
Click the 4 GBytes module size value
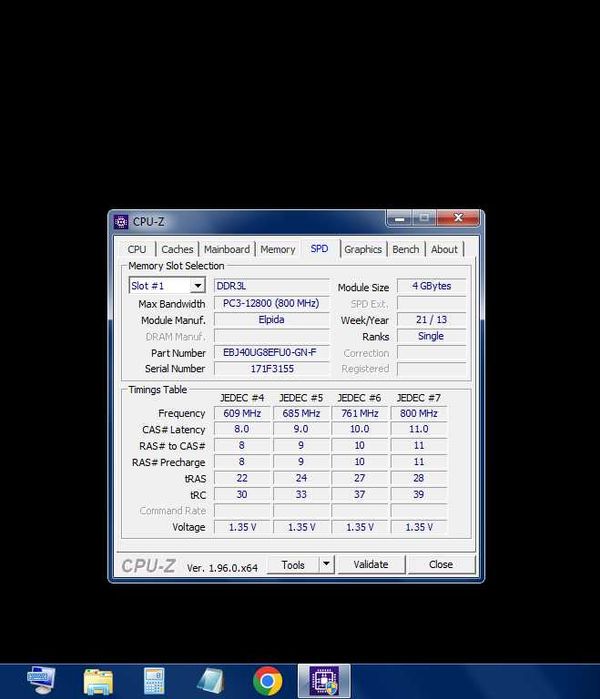tap(431, 286)
